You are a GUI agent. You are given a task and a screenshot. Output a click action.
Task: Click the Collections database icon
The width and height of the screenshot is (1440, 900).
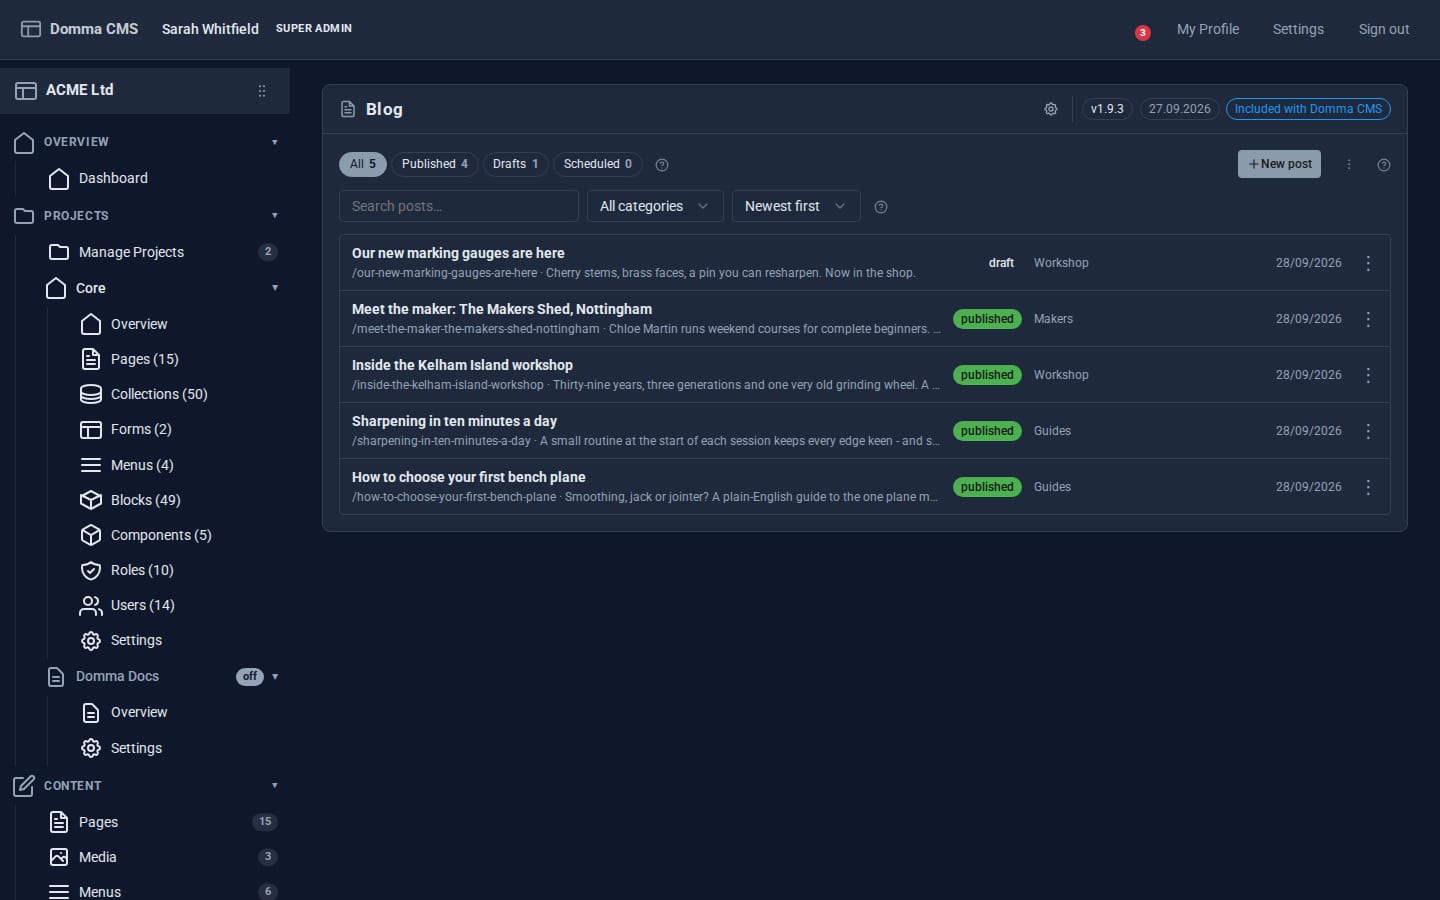pyautogui.click(x=91, y=394)
